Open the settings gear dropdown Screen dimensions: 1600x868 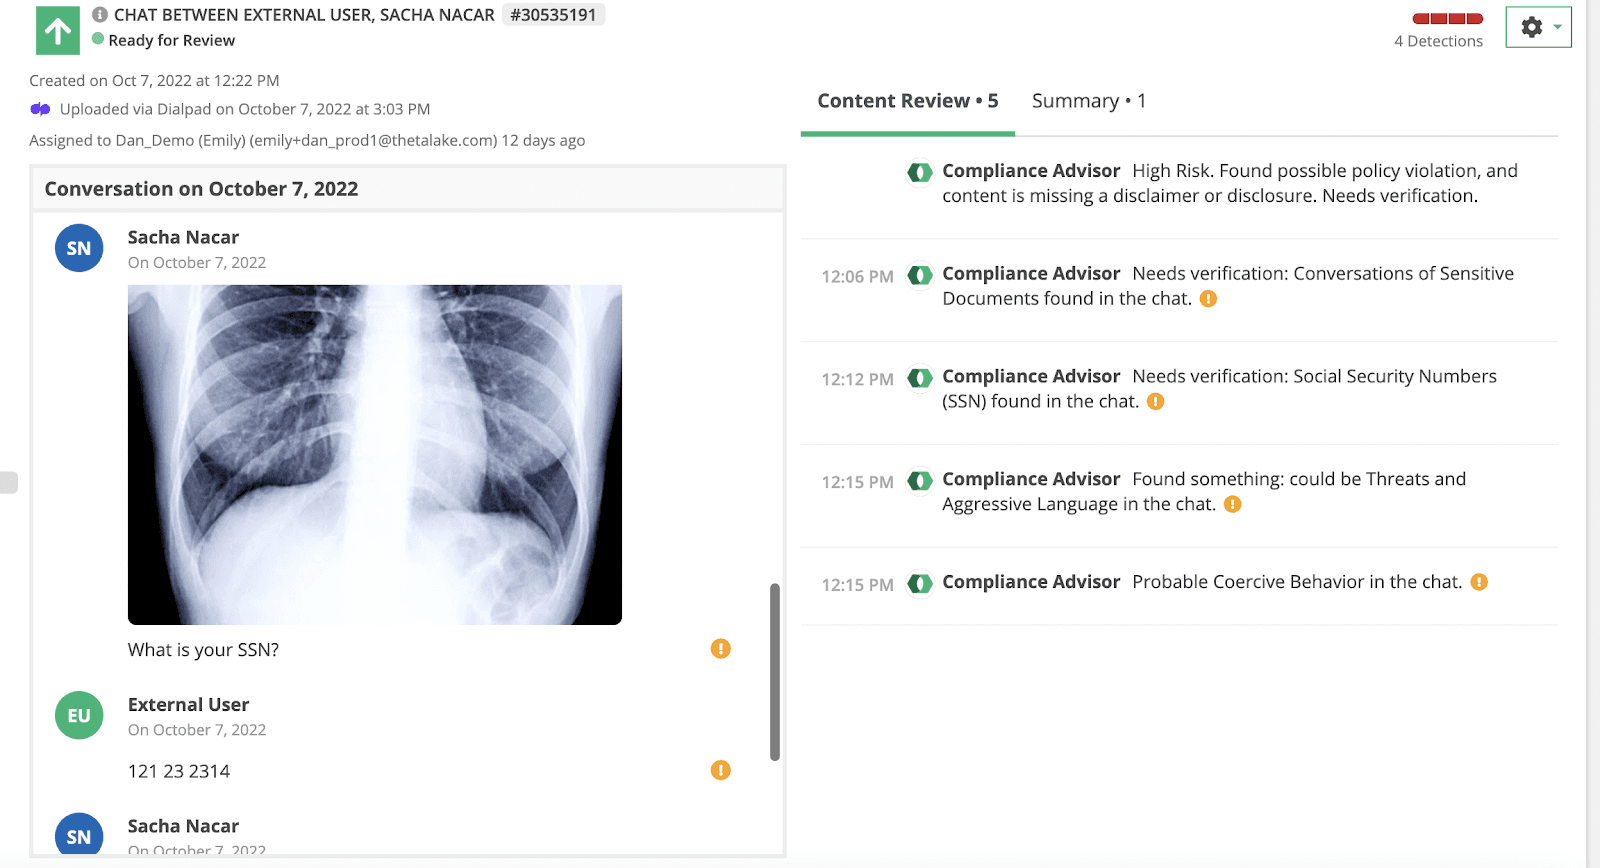(1538, 28)
